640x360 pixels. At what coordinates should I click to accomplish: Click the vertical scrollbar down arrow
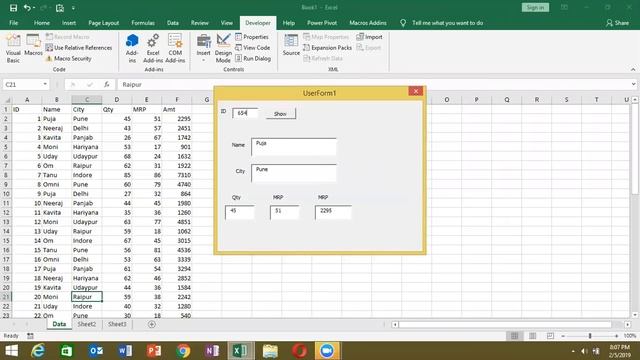(635, 315)
